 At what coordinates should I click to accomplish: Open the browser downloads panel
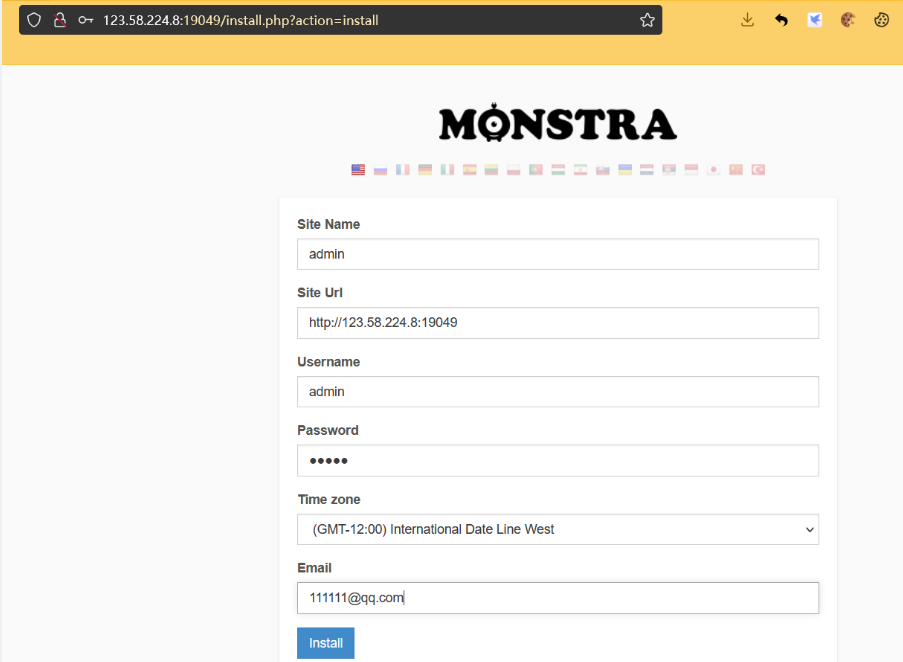(x=748, y=20)
